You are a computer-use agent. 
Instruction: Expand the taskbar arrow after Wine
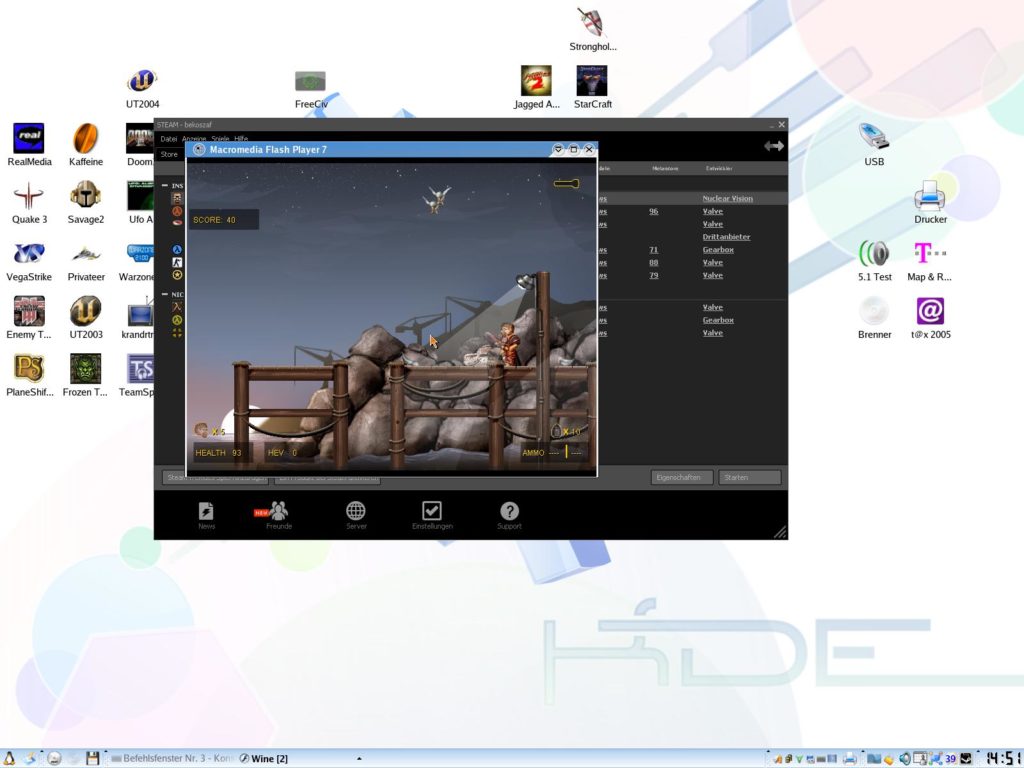pos(359,759)
